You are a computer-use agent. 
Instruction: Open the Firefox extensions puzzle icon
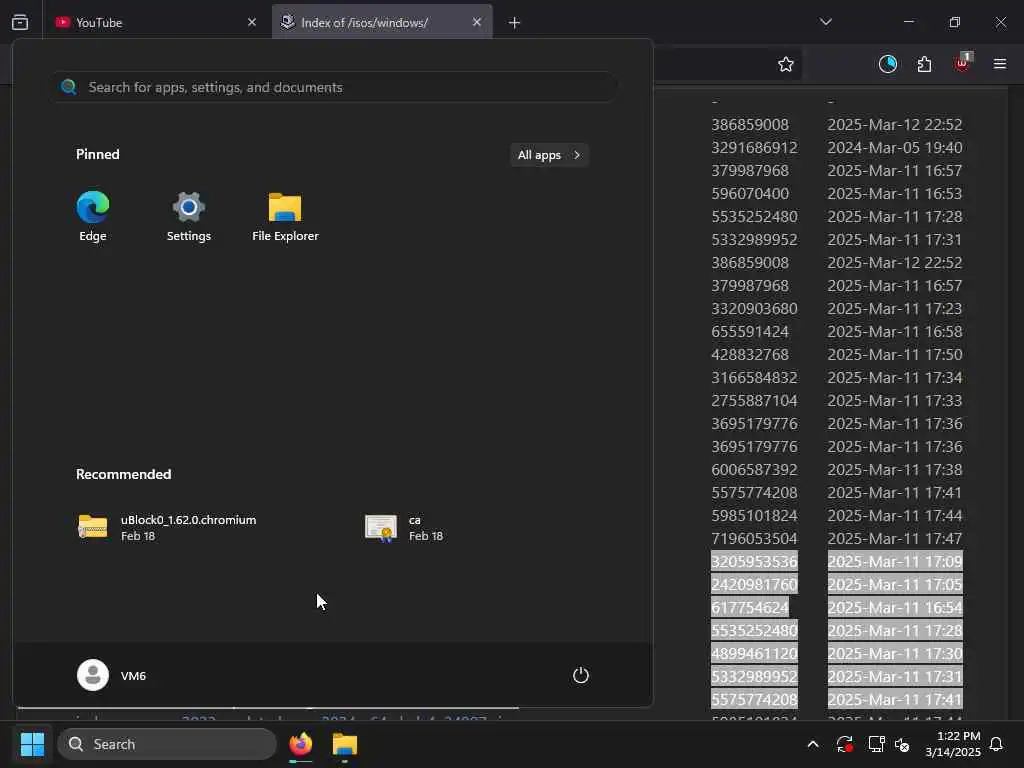point(924,64)
